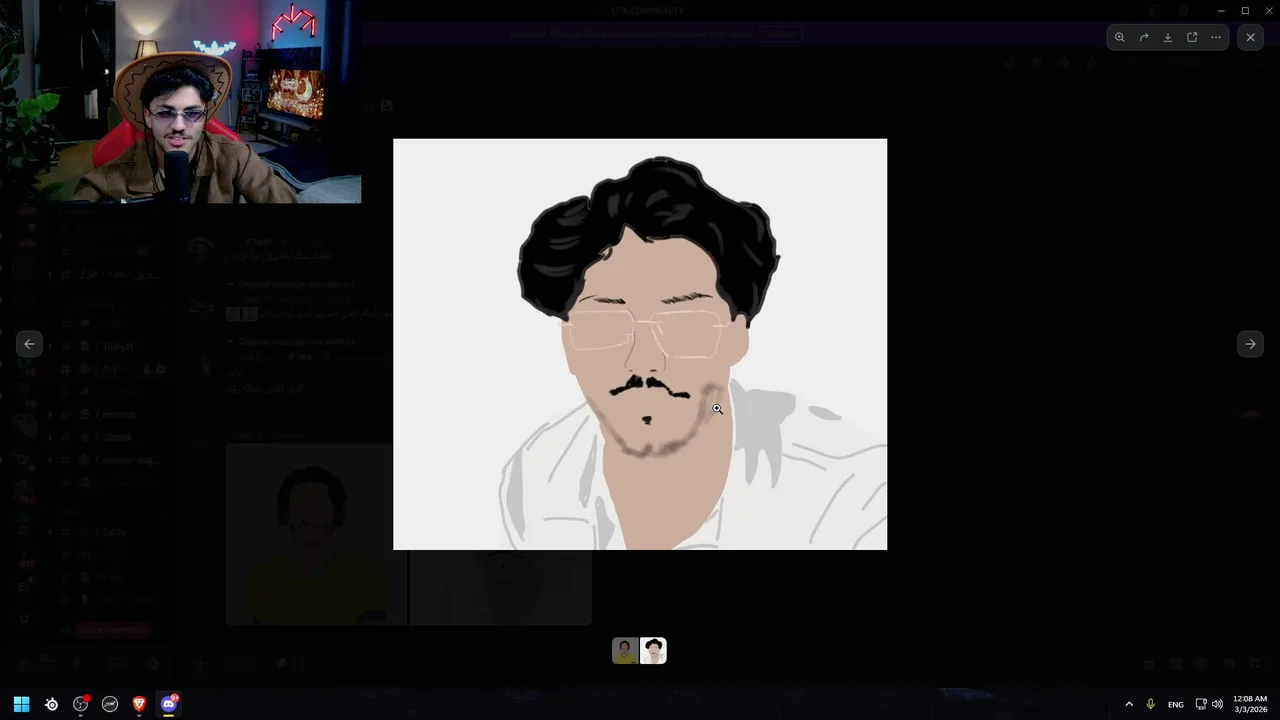
Task: Open the image in browser
Action: (1192, 37)
